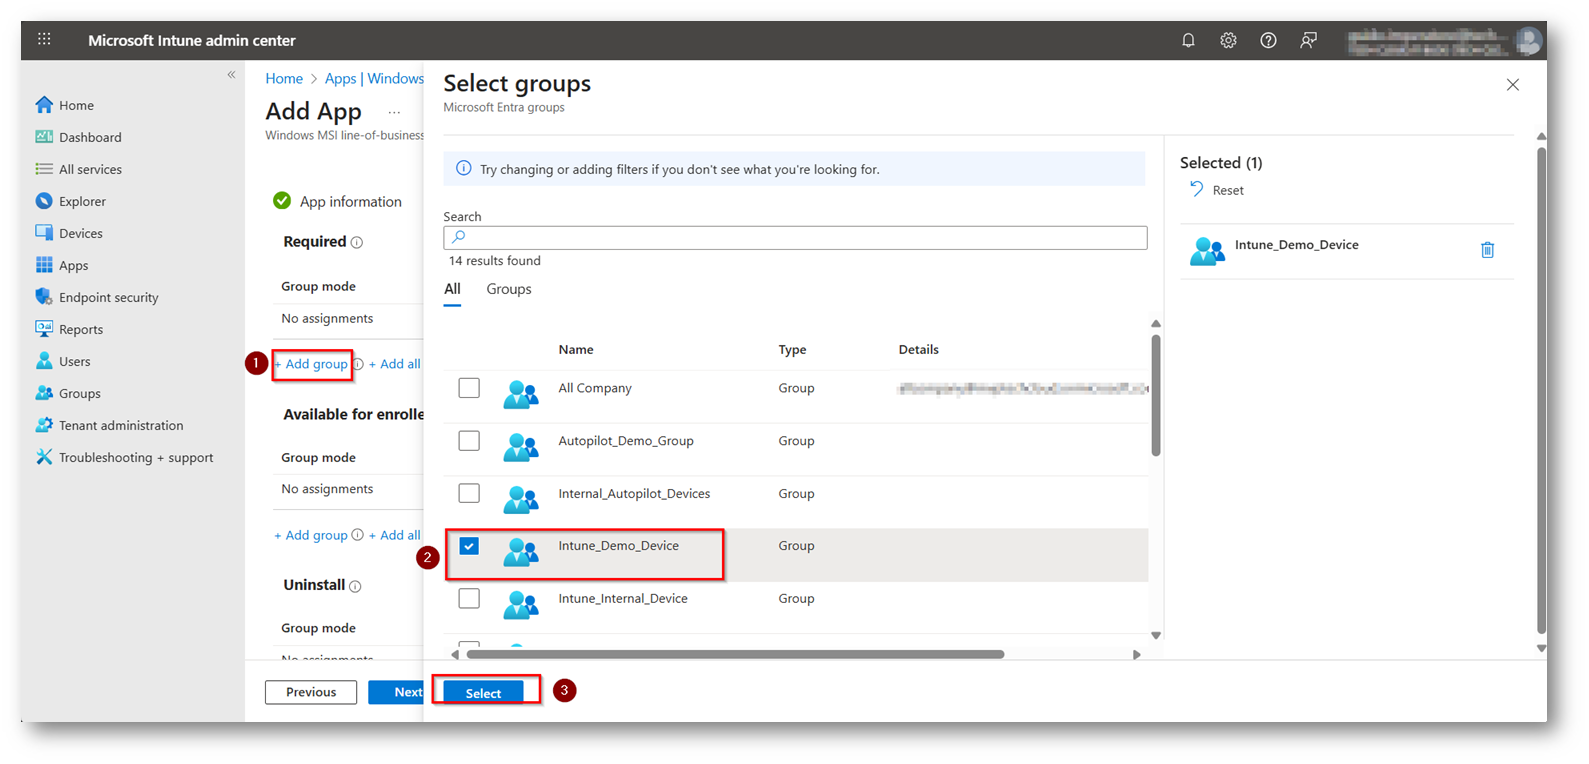The width and height of the screenshot is (1589, 764).
Task: Click All Company name text
Action: click(595, 388)
